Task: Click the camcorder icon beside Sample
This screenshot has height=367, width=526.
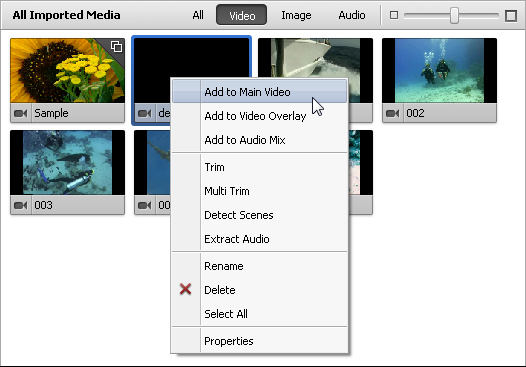Action: (20, 113)
